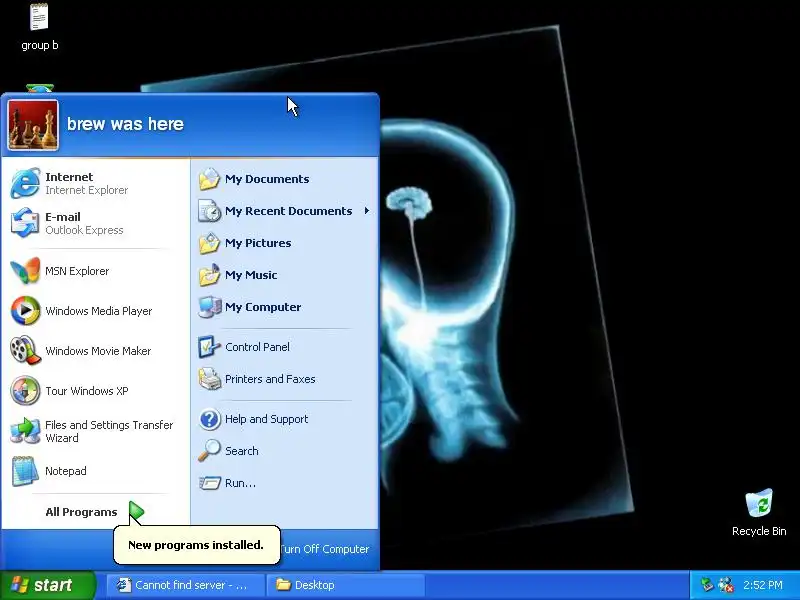Viewport: 800px width, 600px height.
Task: Click the Windows Movie Maker film reel icon
Action: (x=25, y=351)
